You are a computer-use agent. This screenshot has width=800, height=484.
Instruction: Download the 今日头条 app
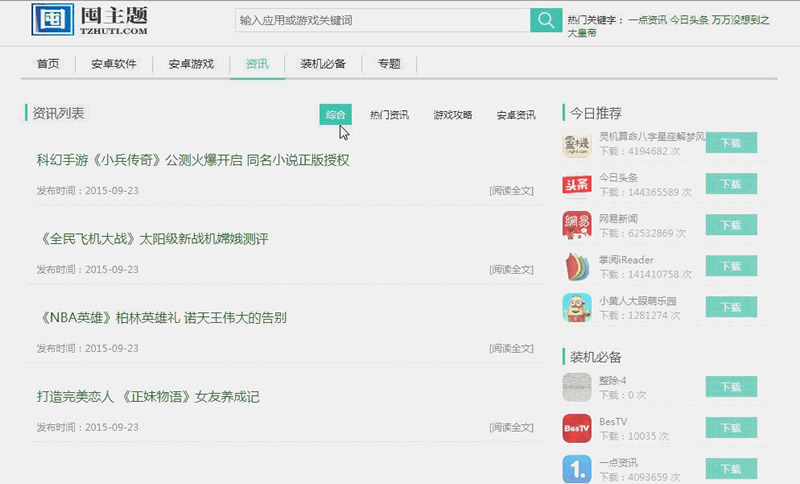(x=731, y=184)
